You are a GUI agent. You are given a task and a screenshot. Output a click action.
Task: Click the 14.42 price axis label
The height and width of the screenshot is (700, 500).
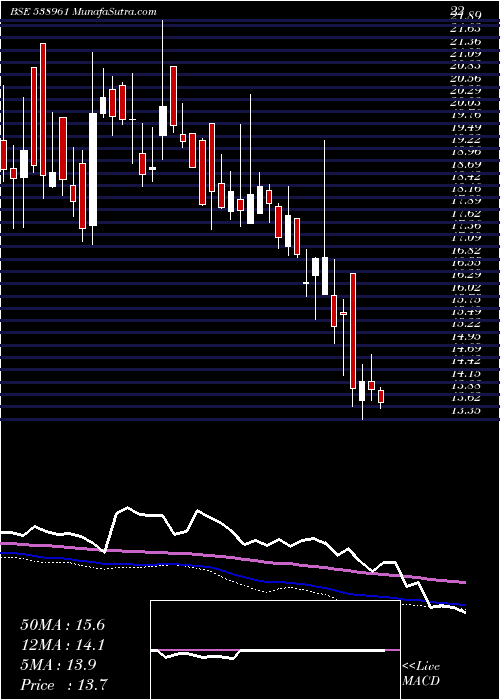point(466,360)
